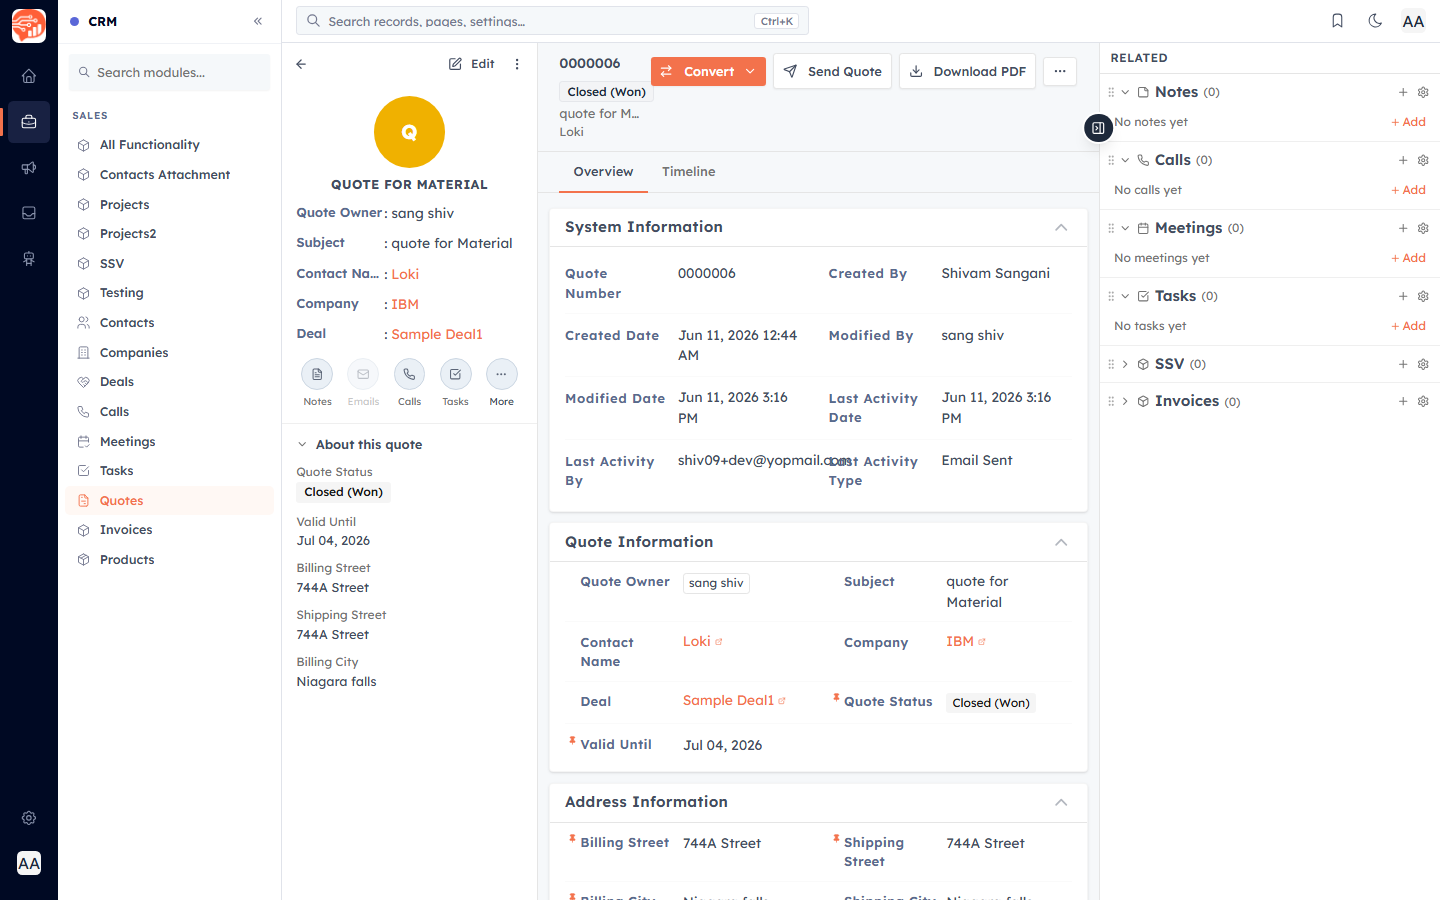Screen dimensions: 1440x900
Task: Collapse the Notes related section
Action: pos(1125,92)
